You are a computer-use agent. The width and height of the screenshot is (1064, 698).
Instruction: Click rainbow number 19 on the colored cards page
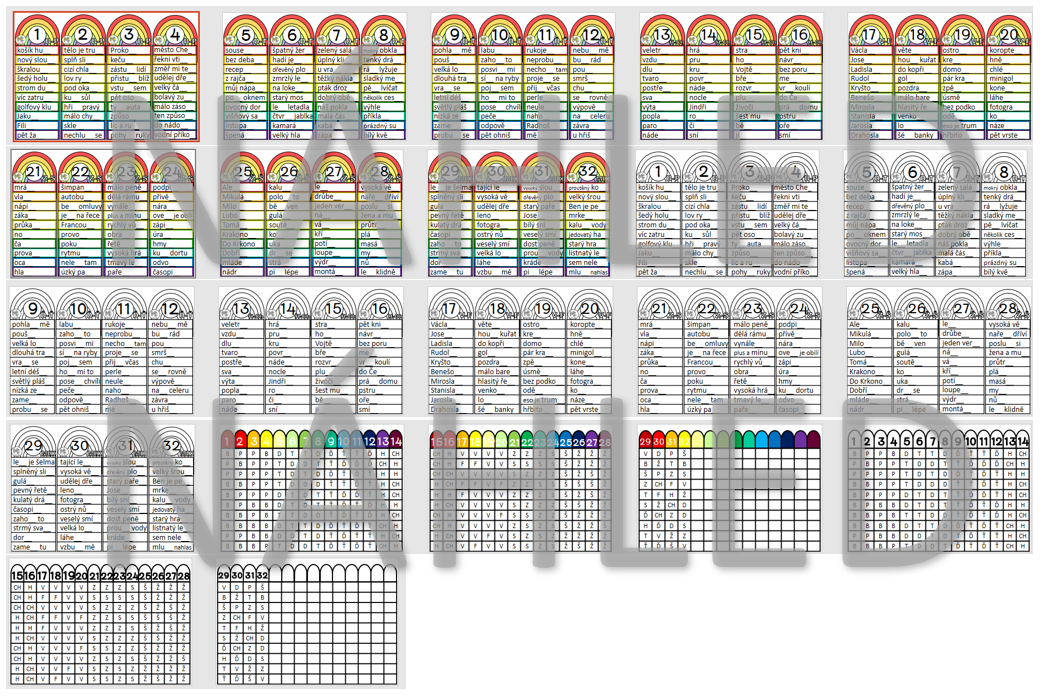point(962,34)
